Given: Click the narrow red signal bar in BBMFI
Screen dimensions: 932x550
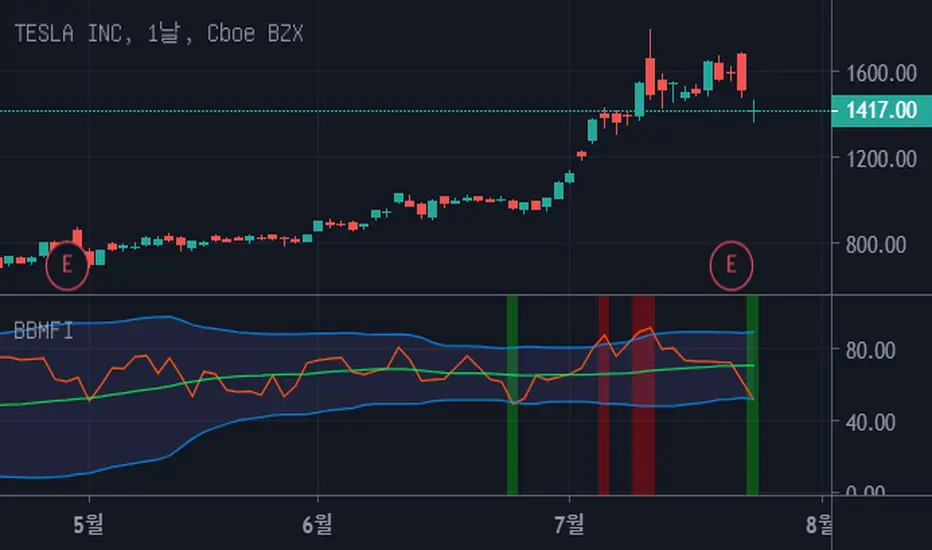Looking at the screenshot, I should (x=603, y=395).
